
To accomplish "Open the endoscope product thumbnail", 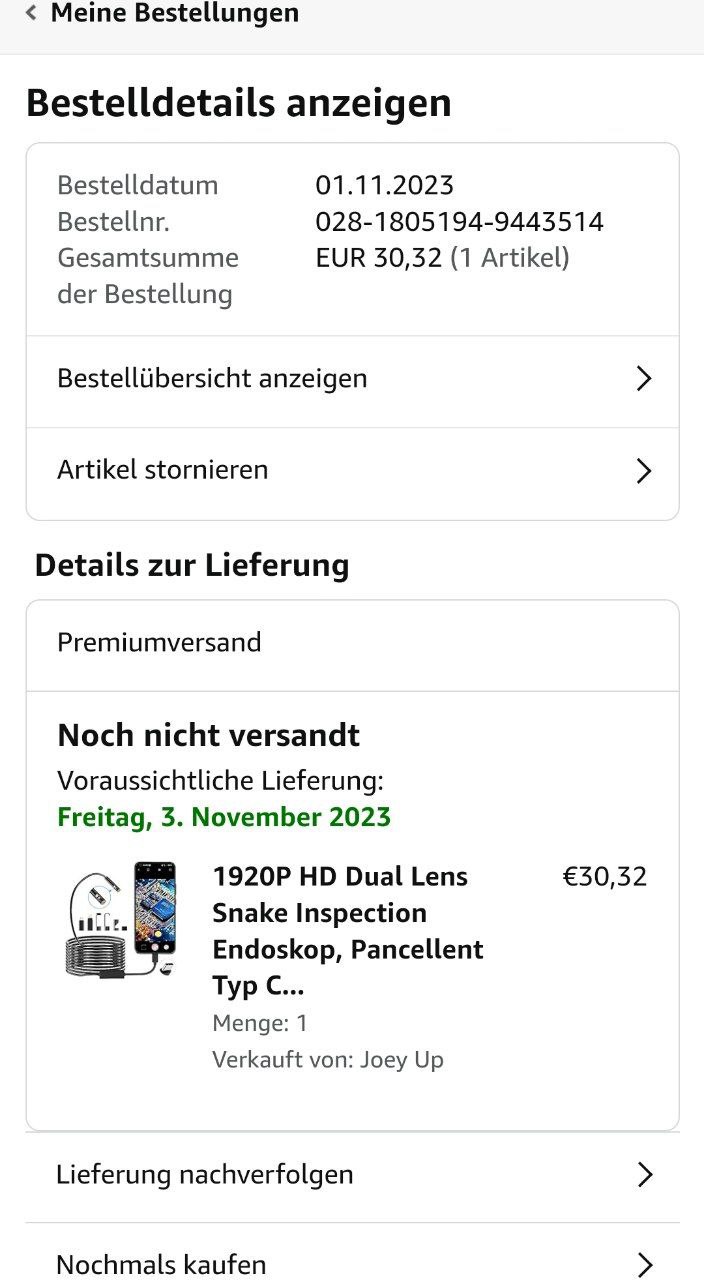I will tap(119, 920).
